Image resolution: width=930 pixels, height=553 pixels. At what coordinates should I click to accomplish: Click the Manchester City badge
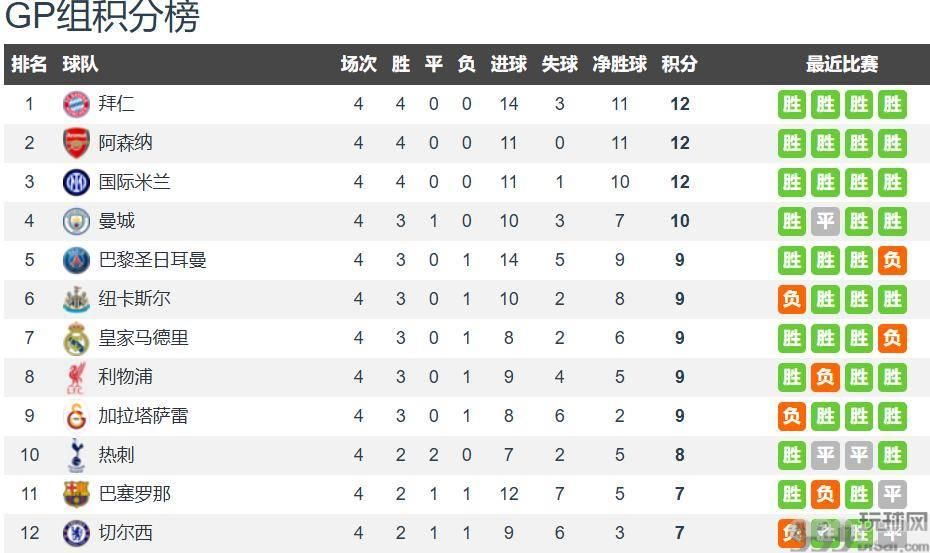[x=76, y=221]
